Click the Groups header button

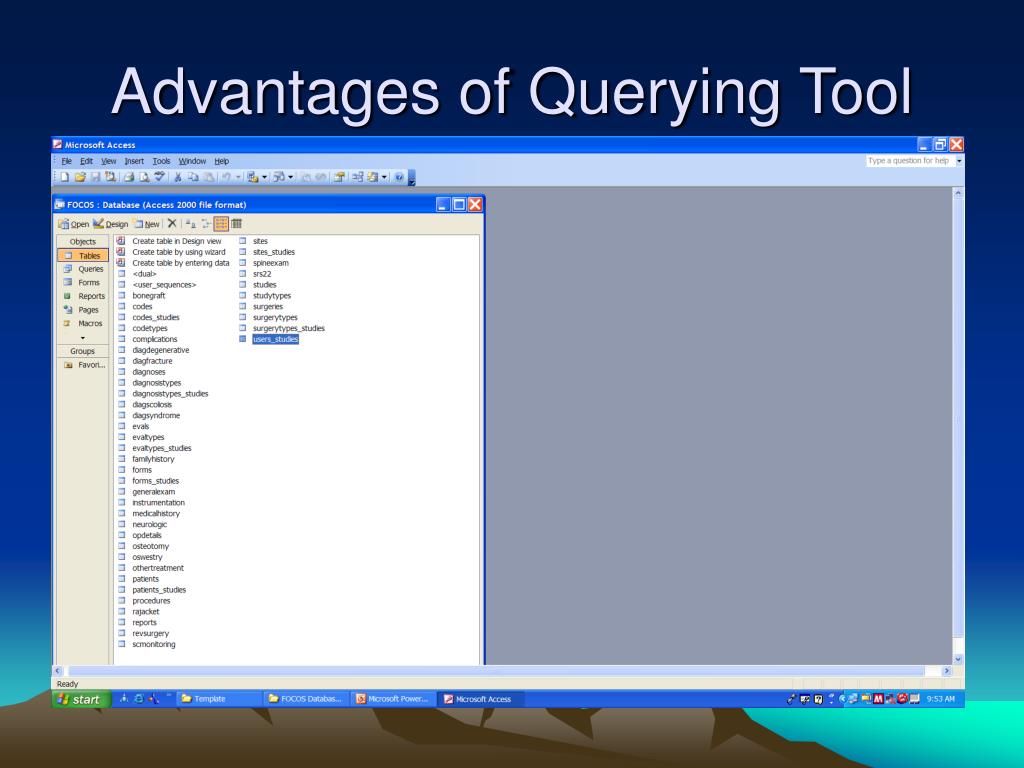[83, 351]
